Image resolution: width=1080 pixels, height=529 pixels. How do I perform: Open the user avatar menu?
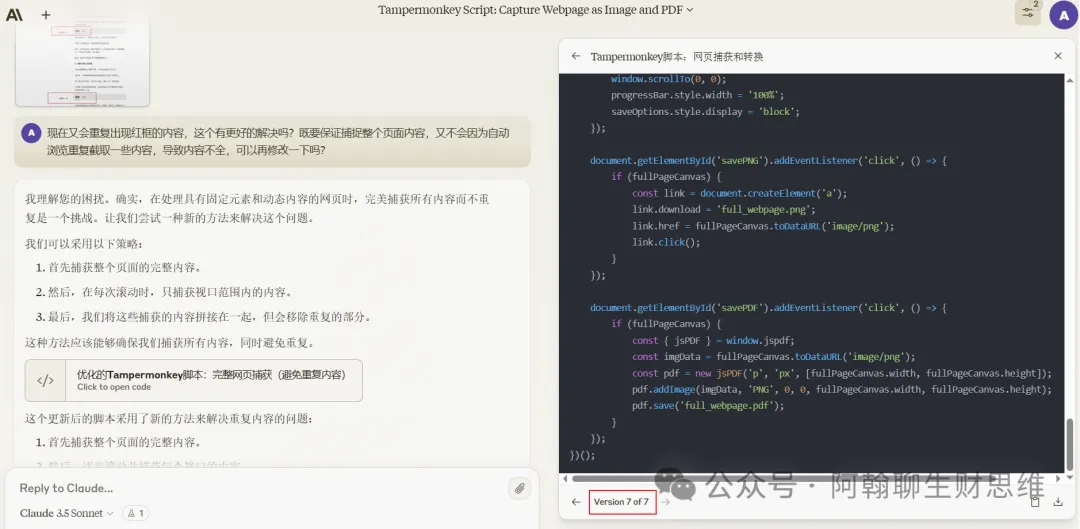[x=1063, y=14]
